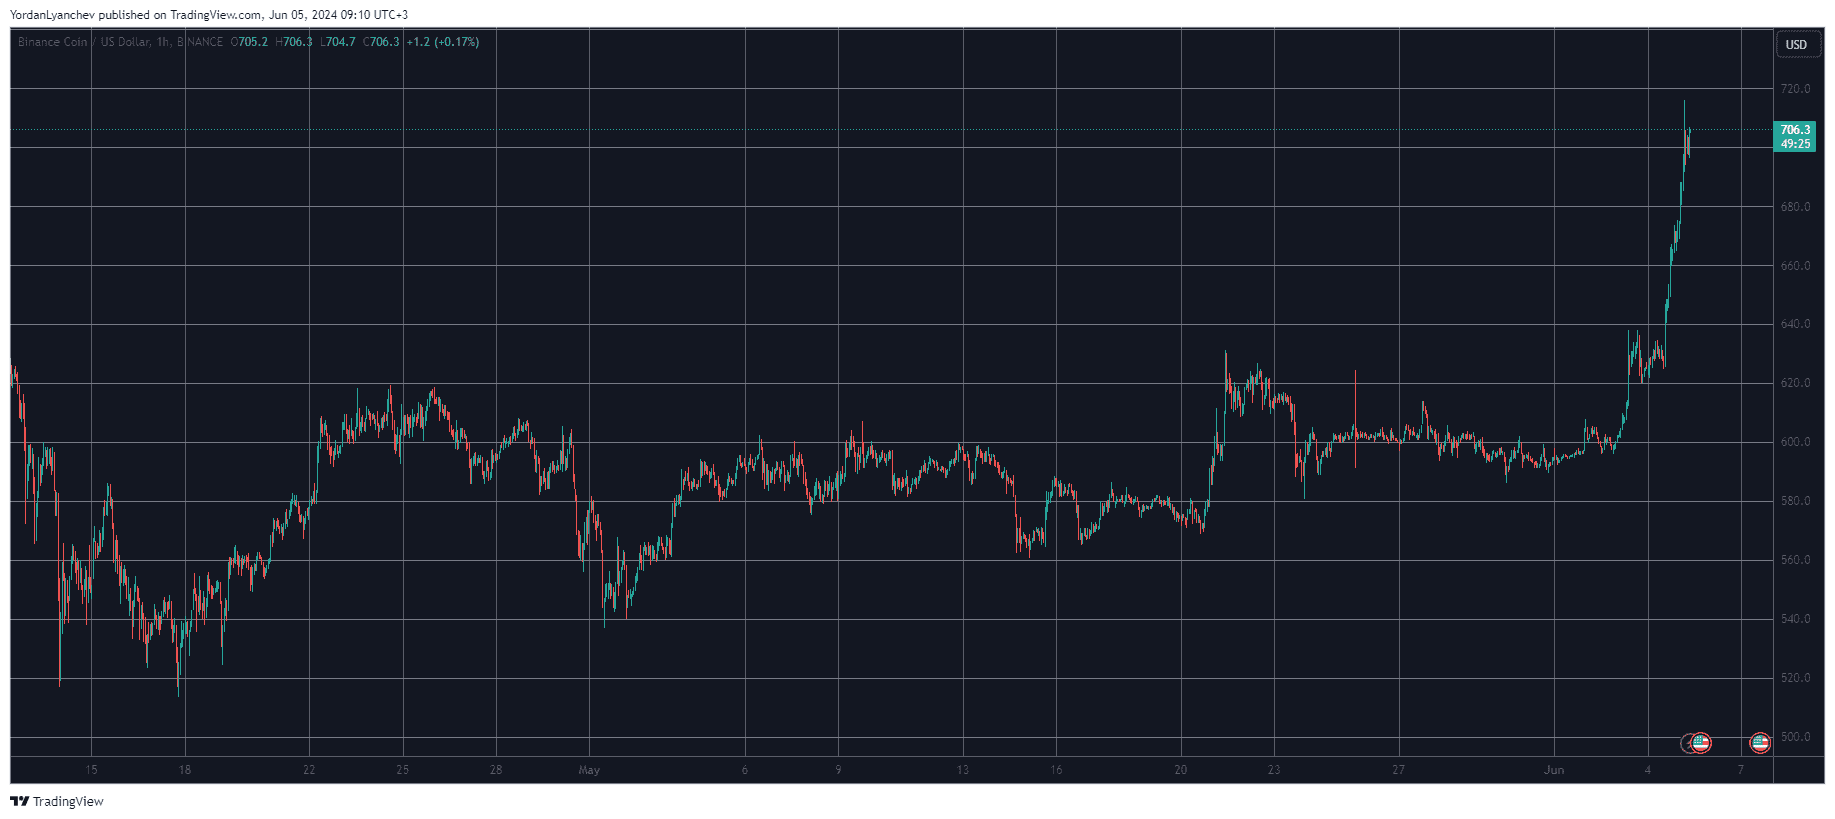Open the USD currency selector button
Image resolution: width=1835 pixels, height=819 pixels.
point(1797,44)
